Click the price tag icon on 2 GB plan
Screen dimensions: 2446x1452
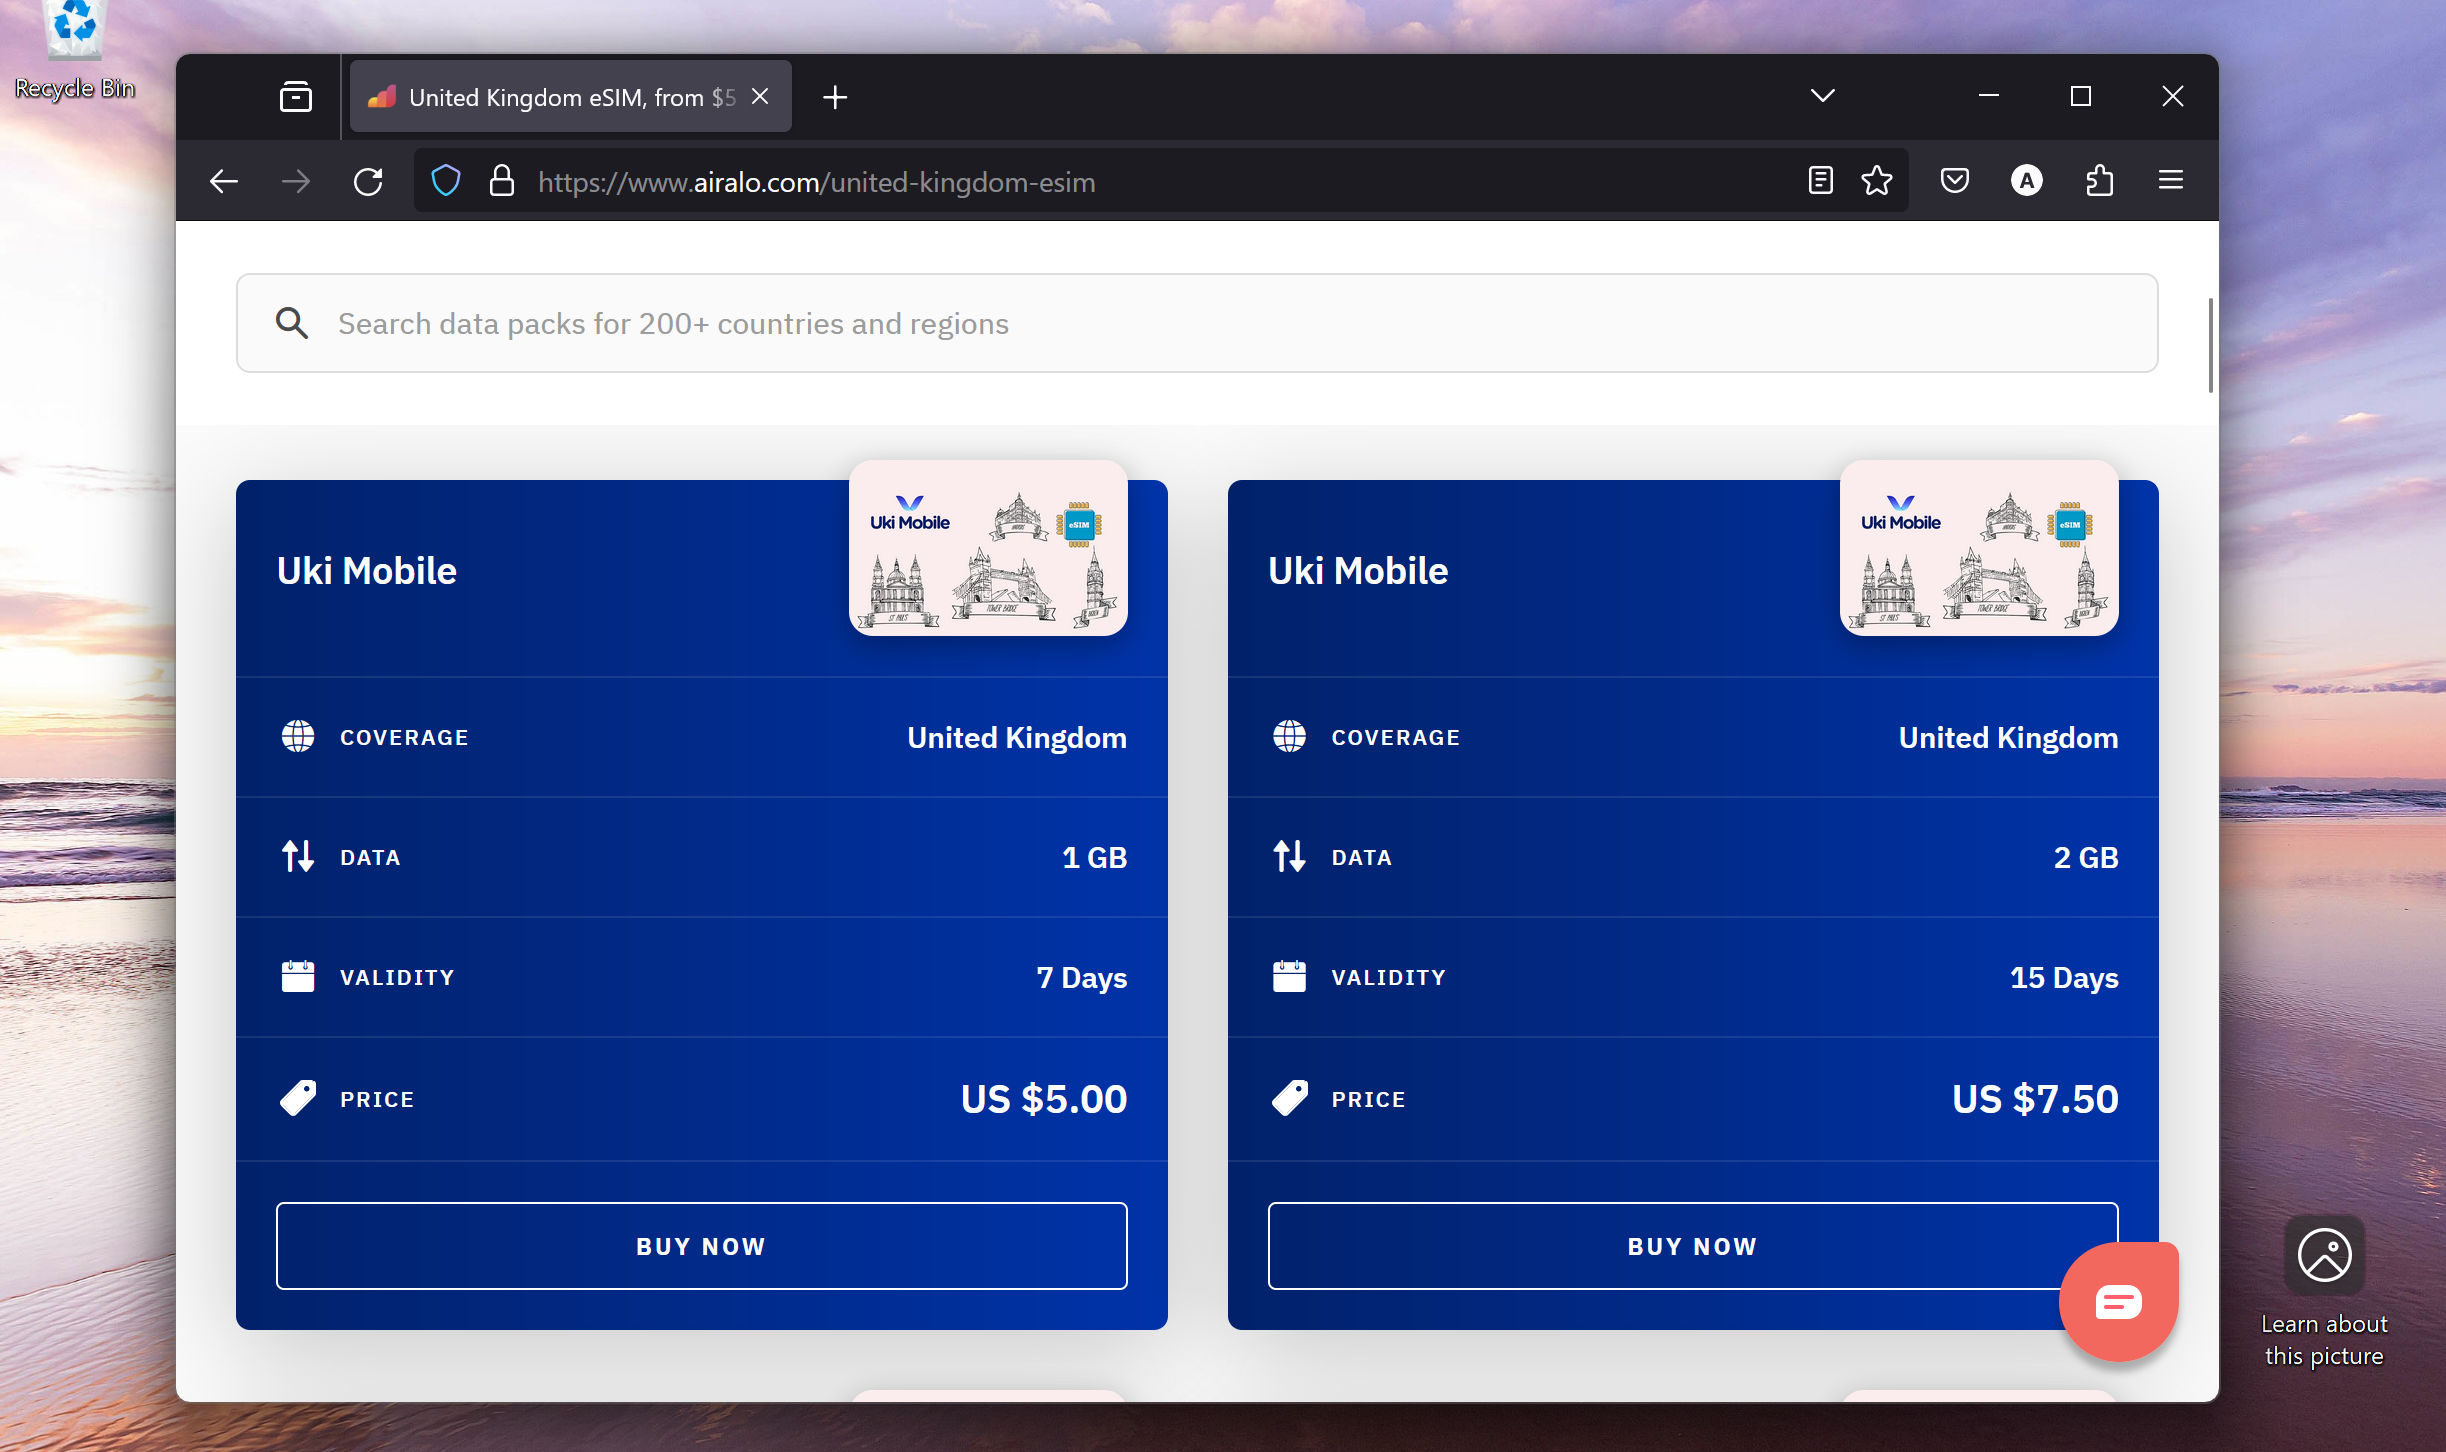(x=1289, y=1098)
